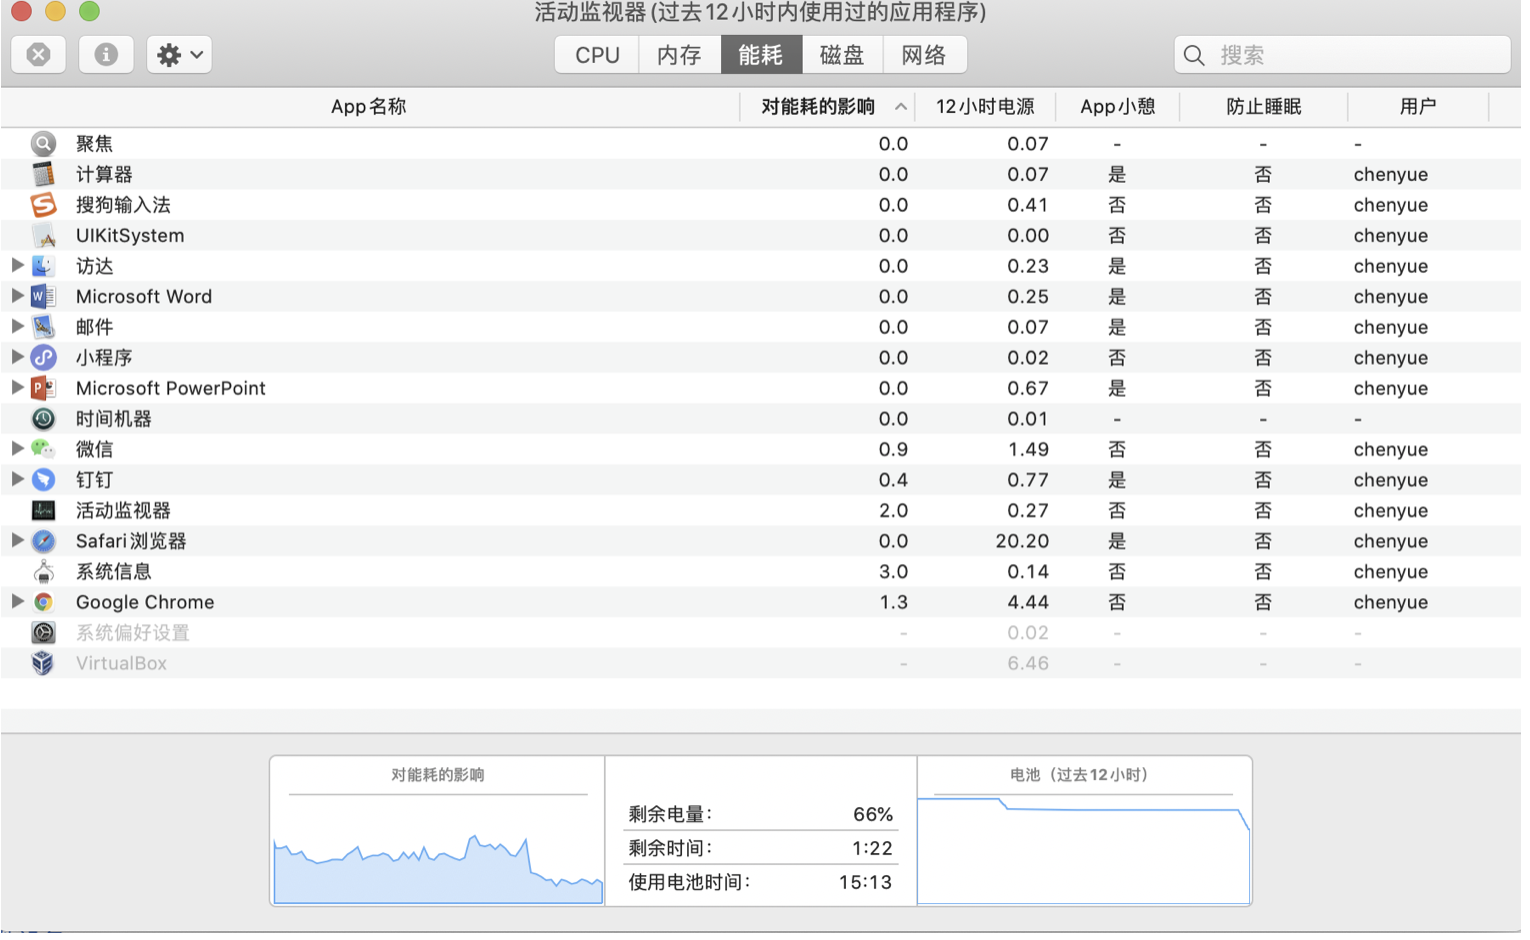Click the Microsoft Word app icon
1530x940 pixels.
(43, 297)
